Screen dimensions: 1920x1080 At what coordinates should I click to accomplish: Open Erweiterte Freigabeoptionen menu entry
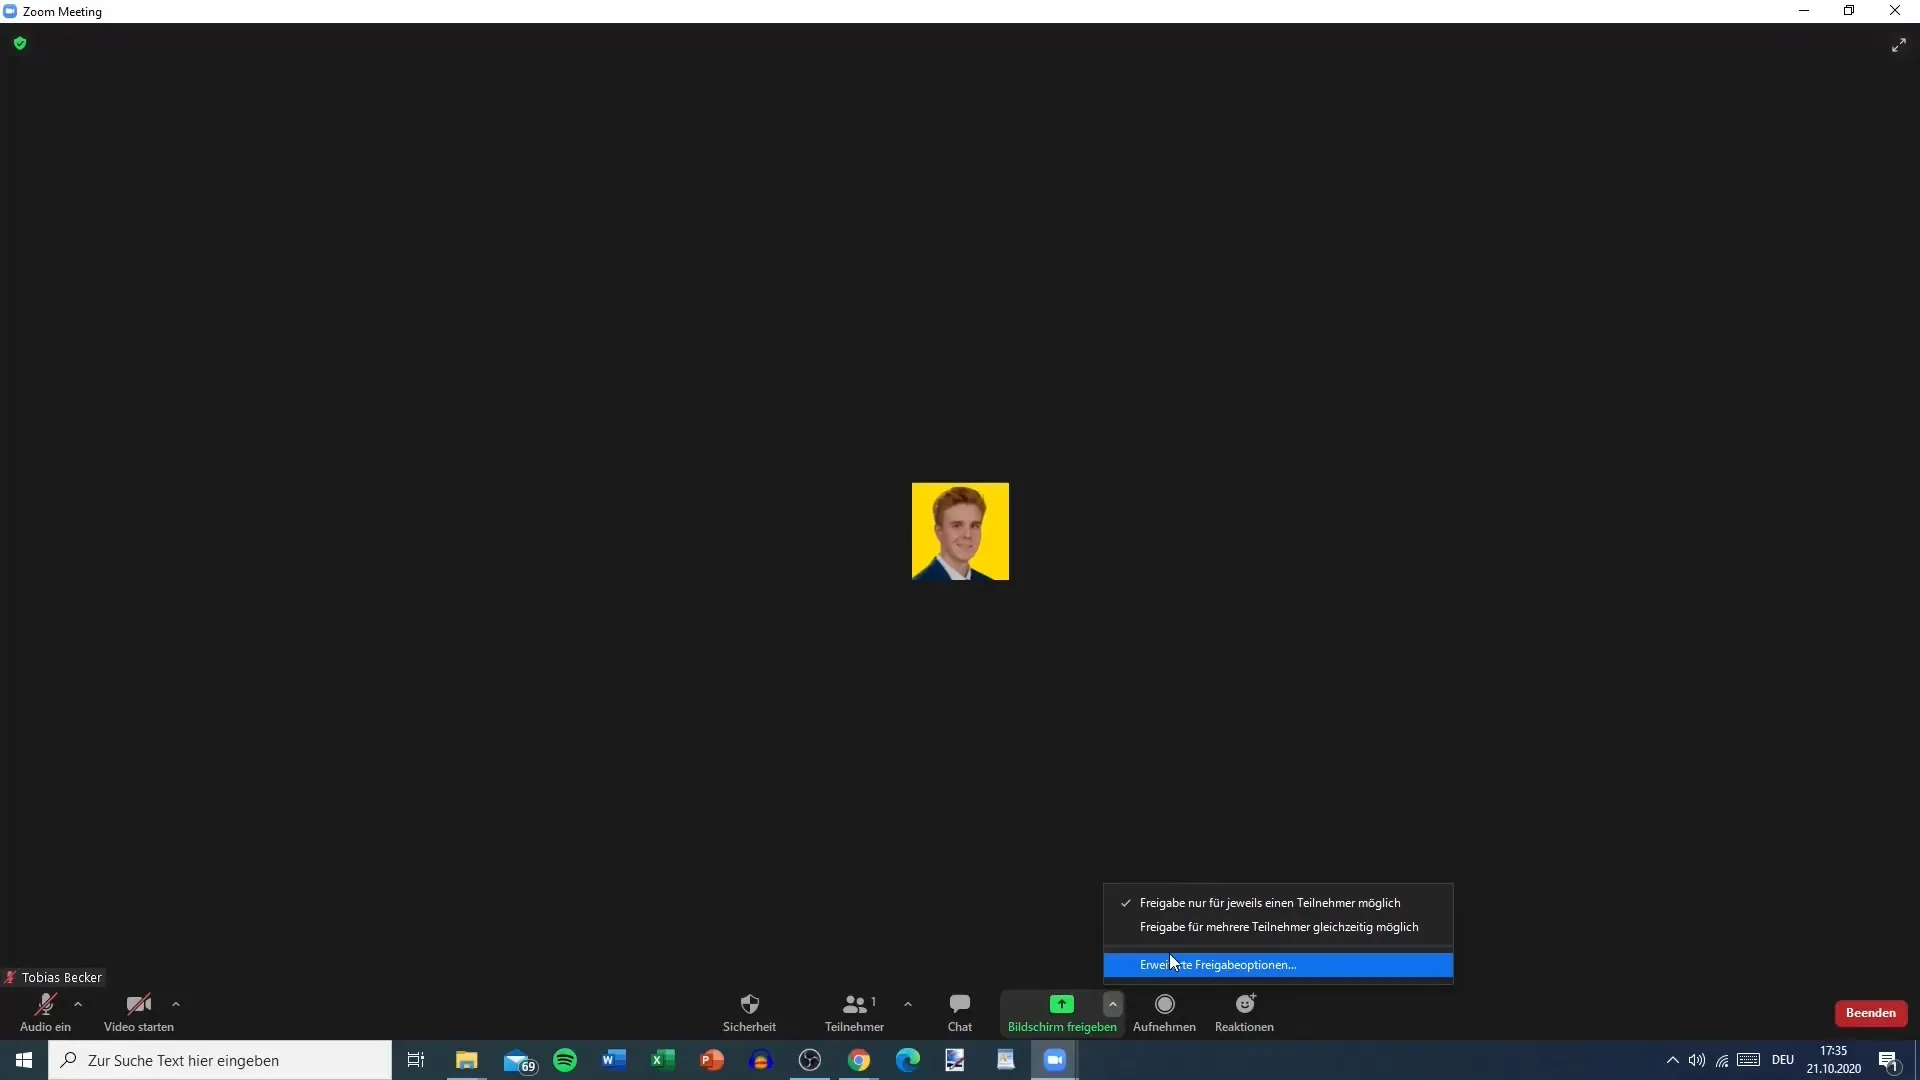1278,965
